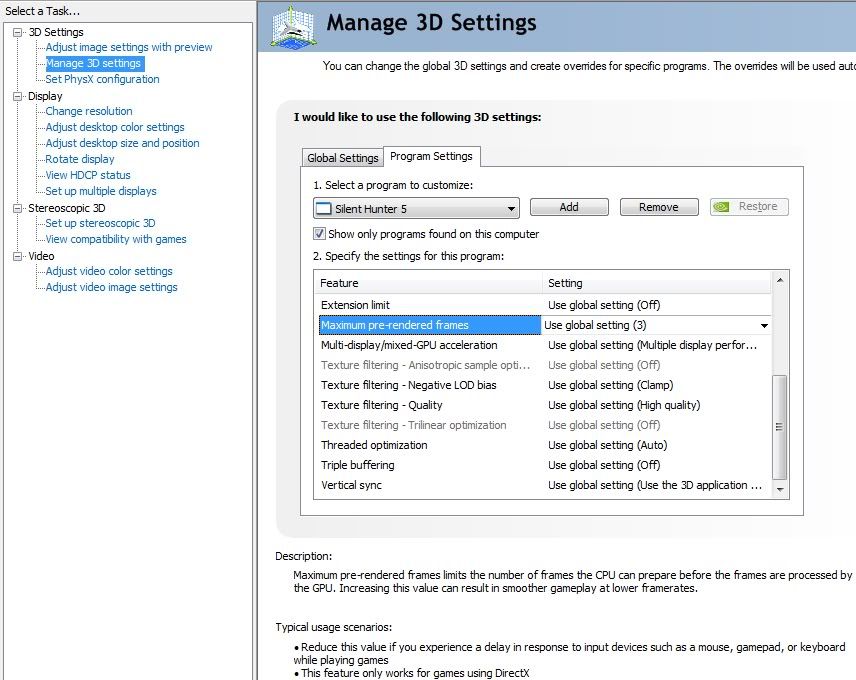Click the Silent Hunter 5 program icon

pos(324,208)
